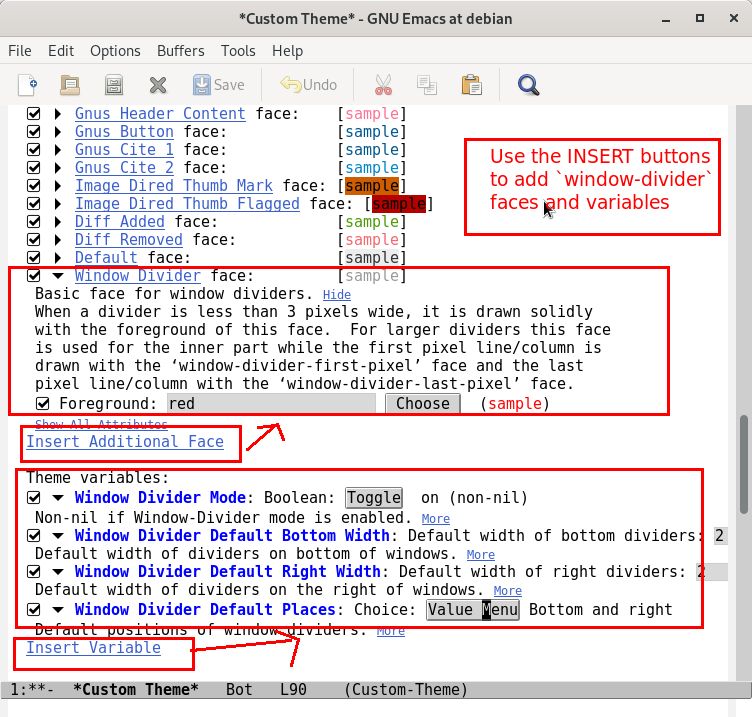Open a file with the folder toolbar icon

(70, 85)
